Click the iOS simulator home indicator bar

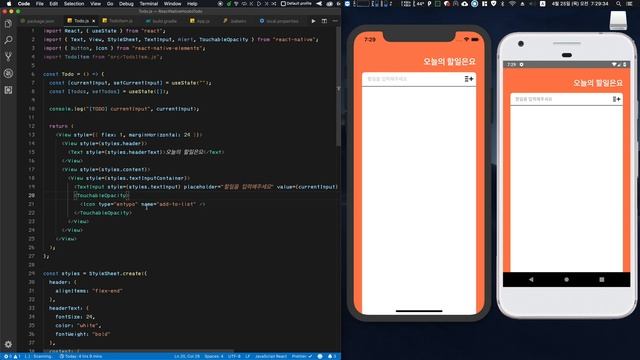419,311
